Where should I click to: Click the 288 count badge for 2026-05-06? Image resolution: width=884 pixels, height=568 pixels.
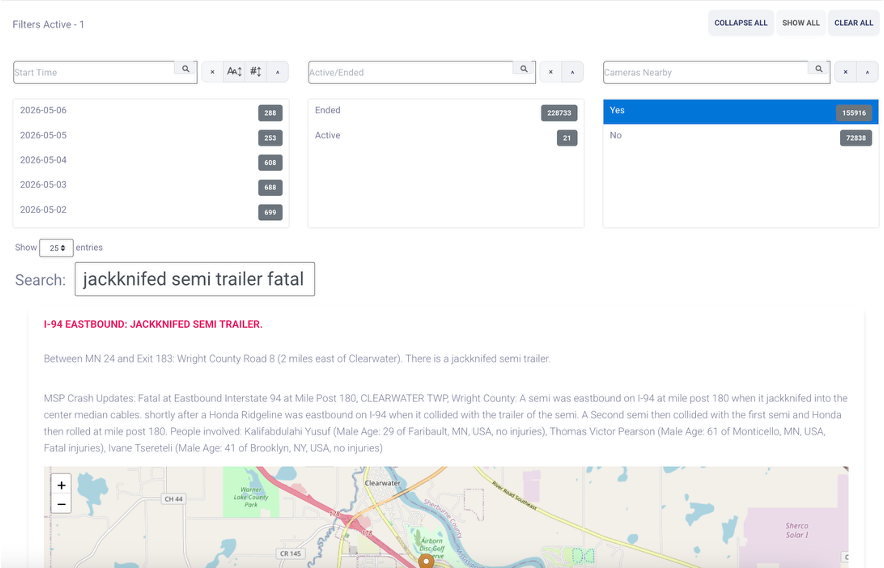coord(271,113)
